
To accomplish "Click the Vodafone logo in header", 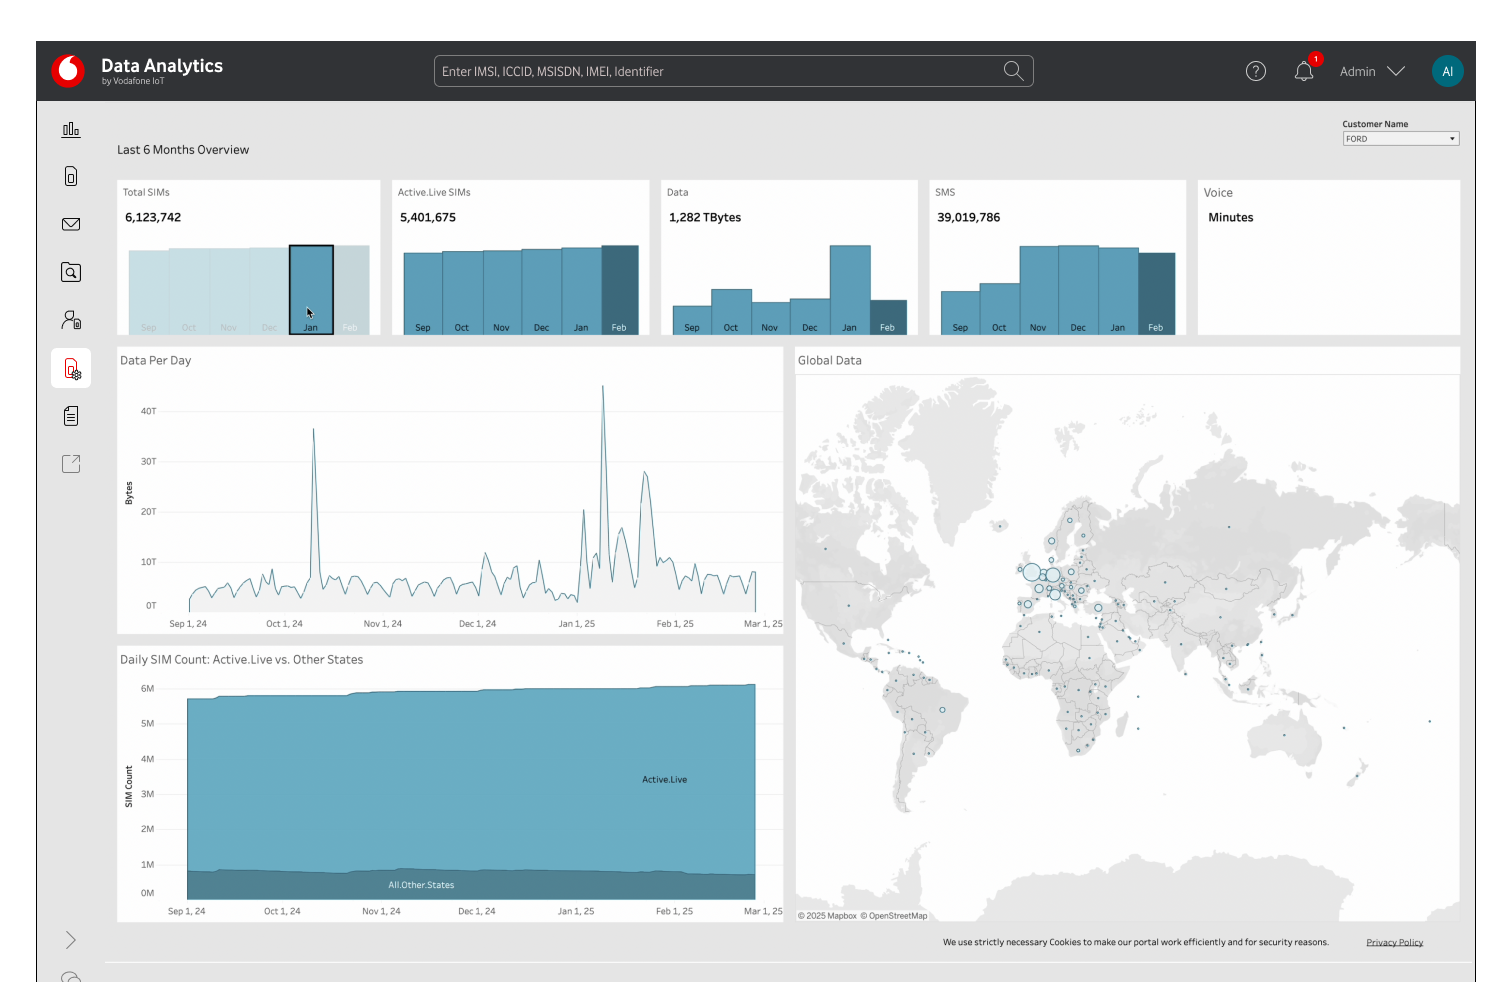I will point(68,70).
